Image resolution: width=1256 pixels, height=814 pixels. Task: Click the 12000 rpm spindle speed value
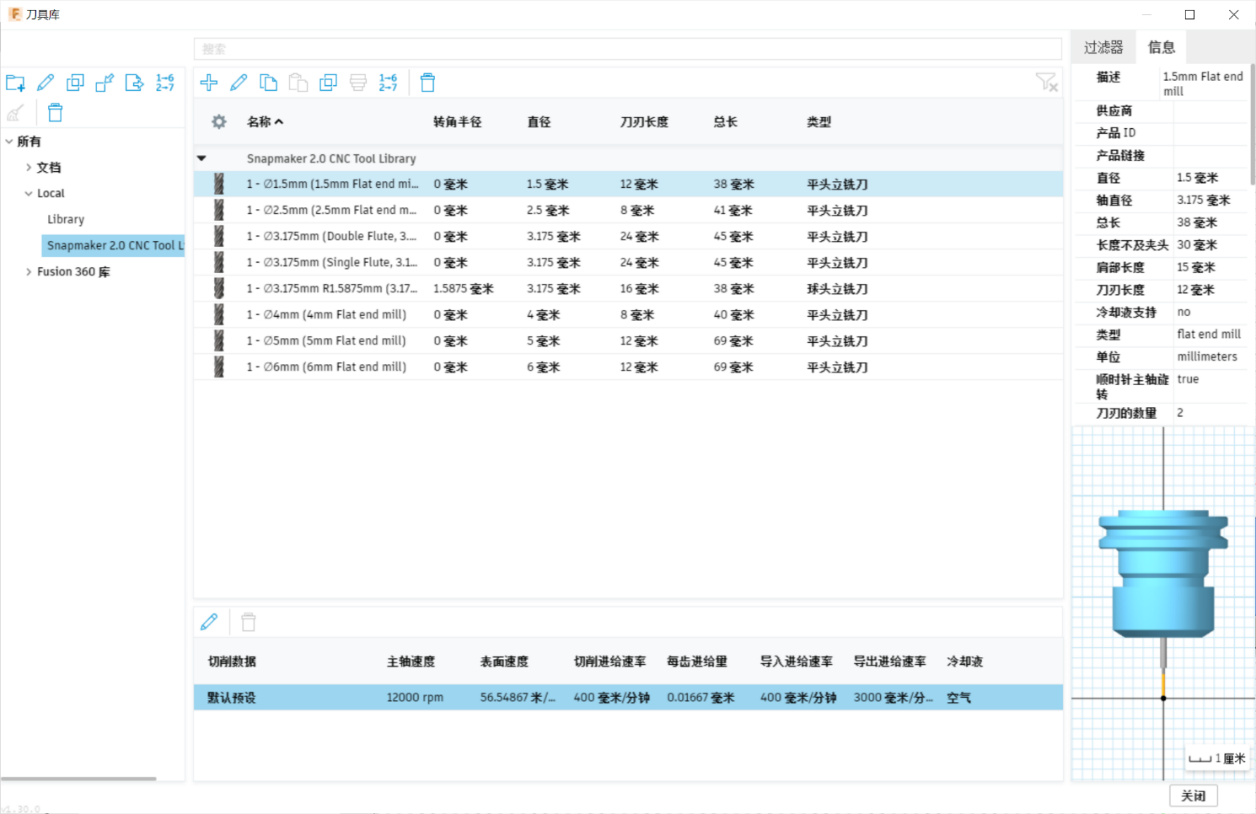(x=414, y=697)
